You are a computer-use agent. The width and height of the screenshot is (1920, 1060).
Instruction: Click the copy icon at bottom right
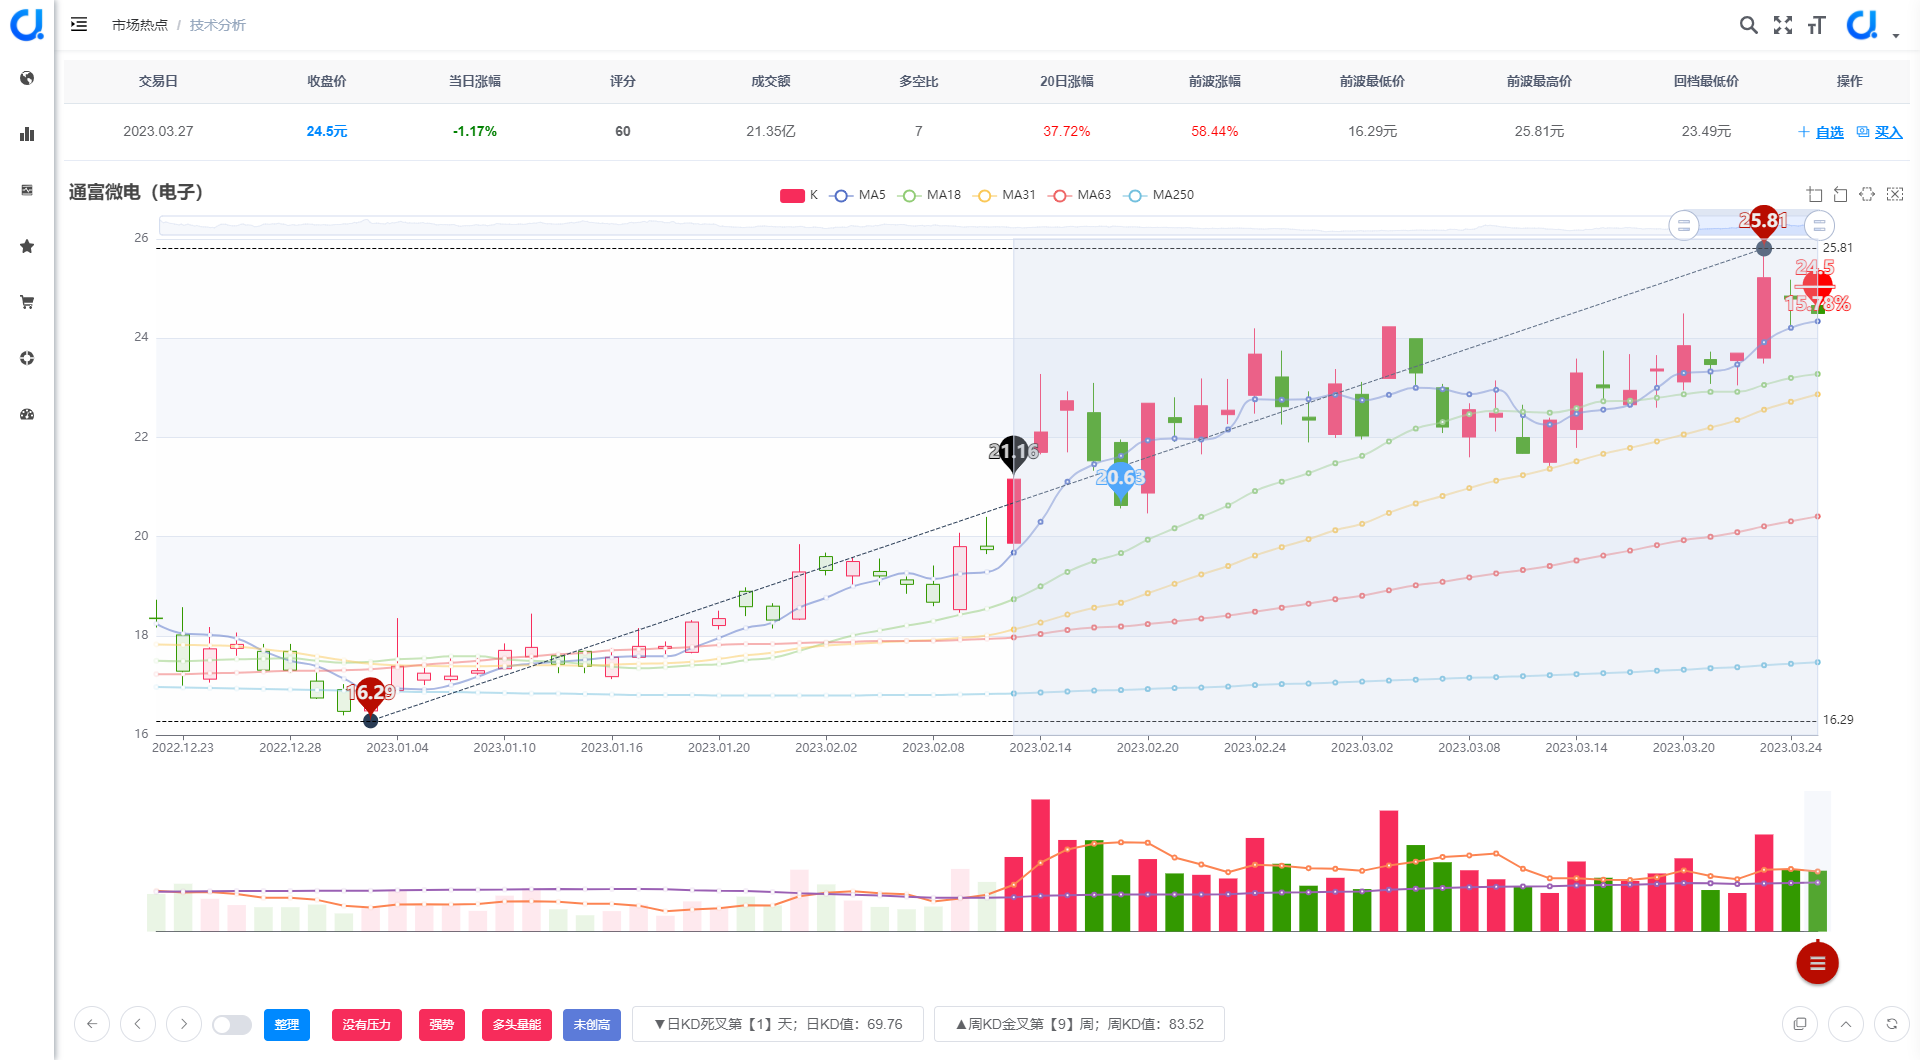tap(1800, 1024)
